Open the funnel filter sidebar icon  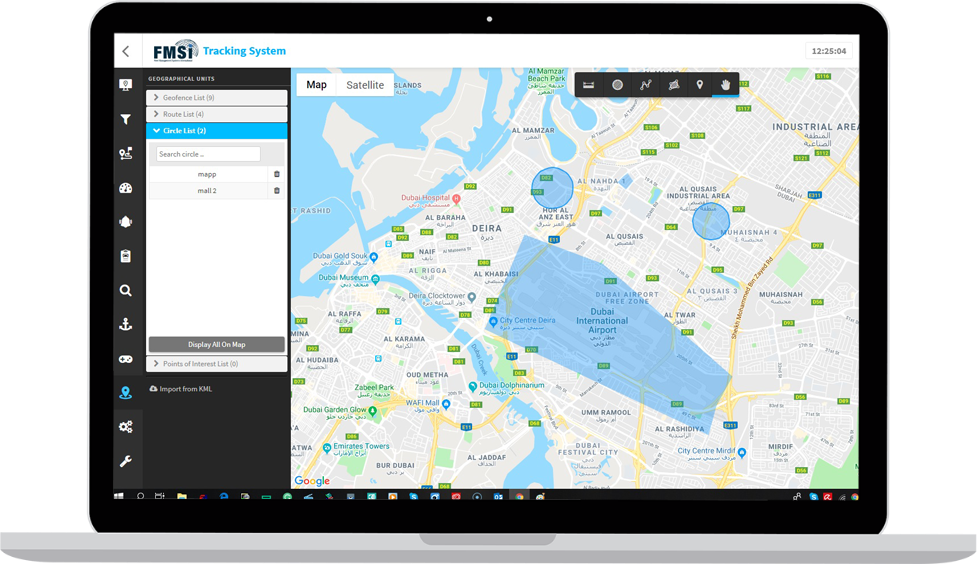coord(126,119)
